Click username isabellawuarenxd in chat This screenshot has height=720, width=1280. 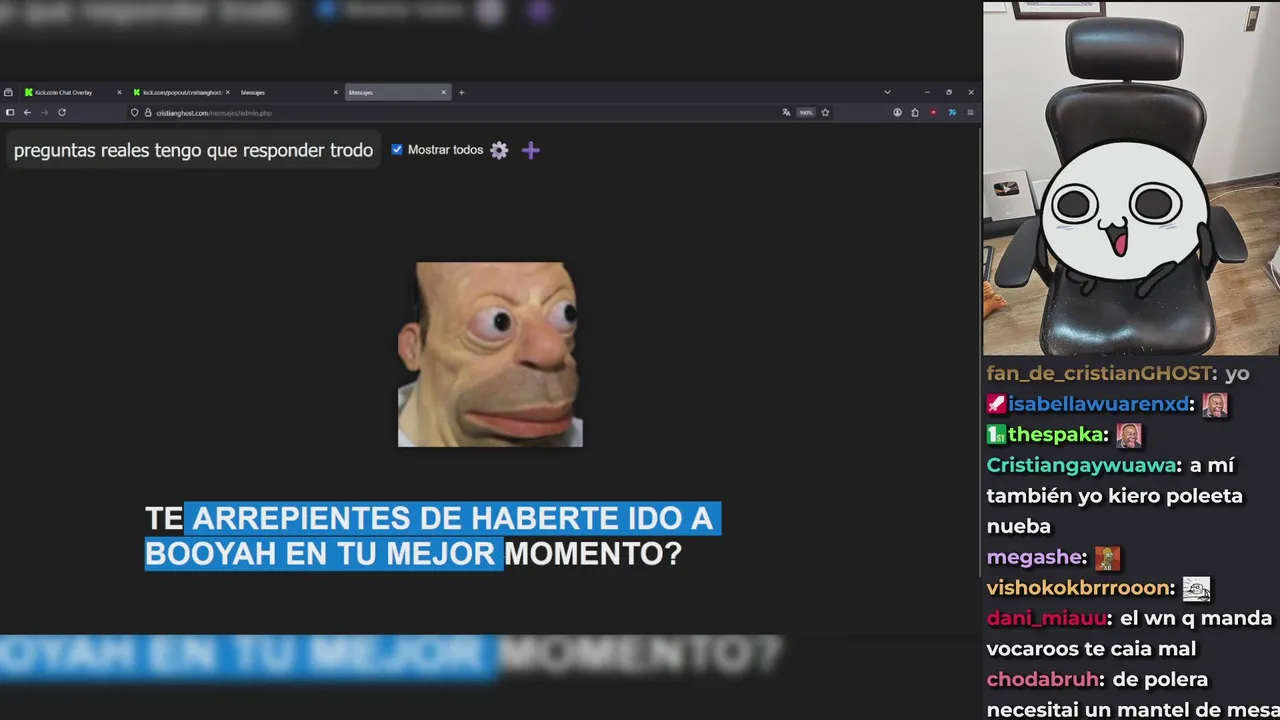click(1099, 404)
